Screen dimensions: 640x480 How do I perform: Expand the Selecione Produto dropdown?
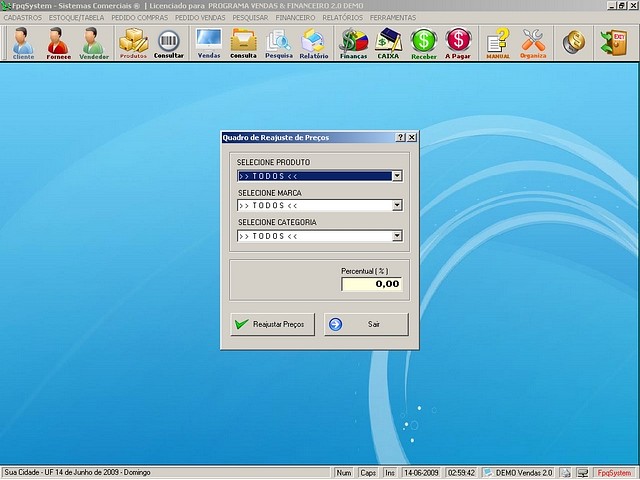pyautogui.click(x=397, y=176)
